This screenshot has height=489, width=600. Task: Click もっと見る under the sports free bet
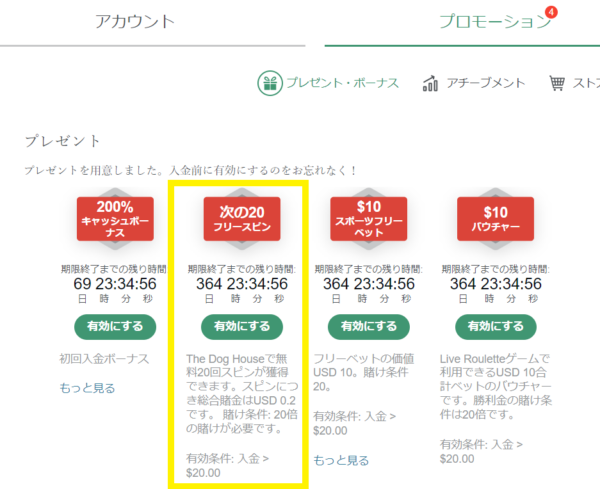pos(341,460)
